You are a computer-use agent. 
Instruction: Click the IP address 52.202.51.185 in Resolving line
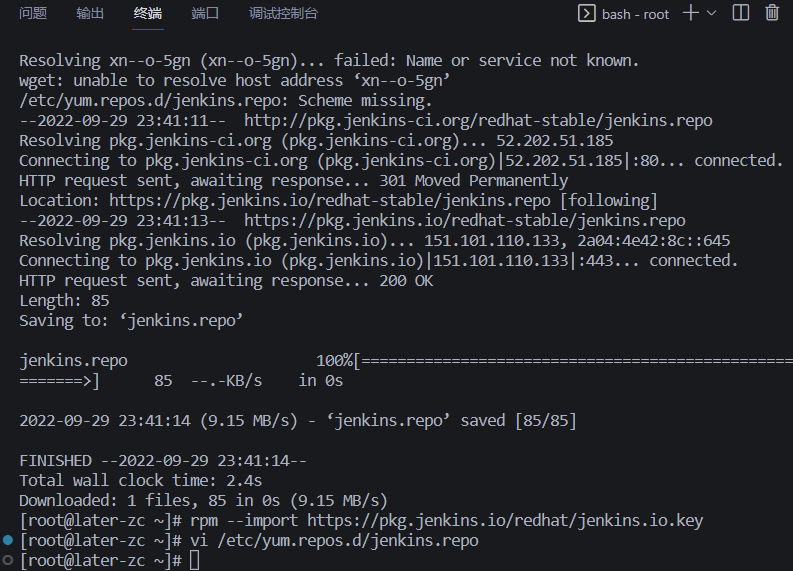[554, 141]
